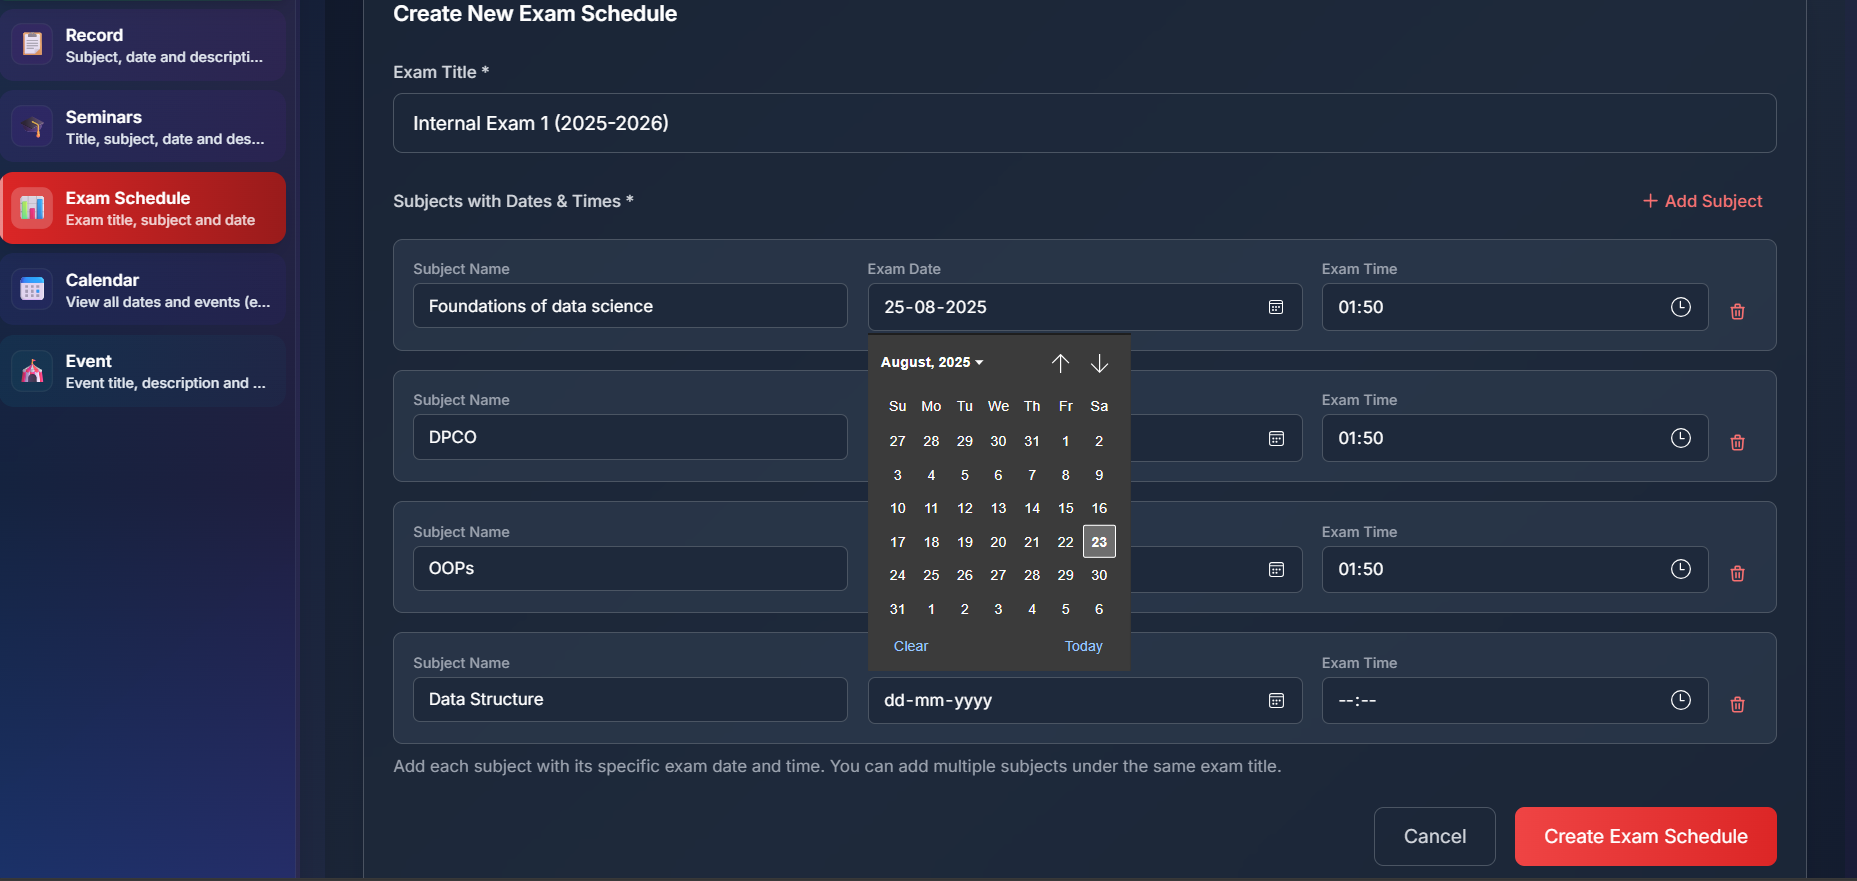The image size is (1857, 881).
Task: Delete the Foundations of data science subject row
Action: pos(1737,311)
